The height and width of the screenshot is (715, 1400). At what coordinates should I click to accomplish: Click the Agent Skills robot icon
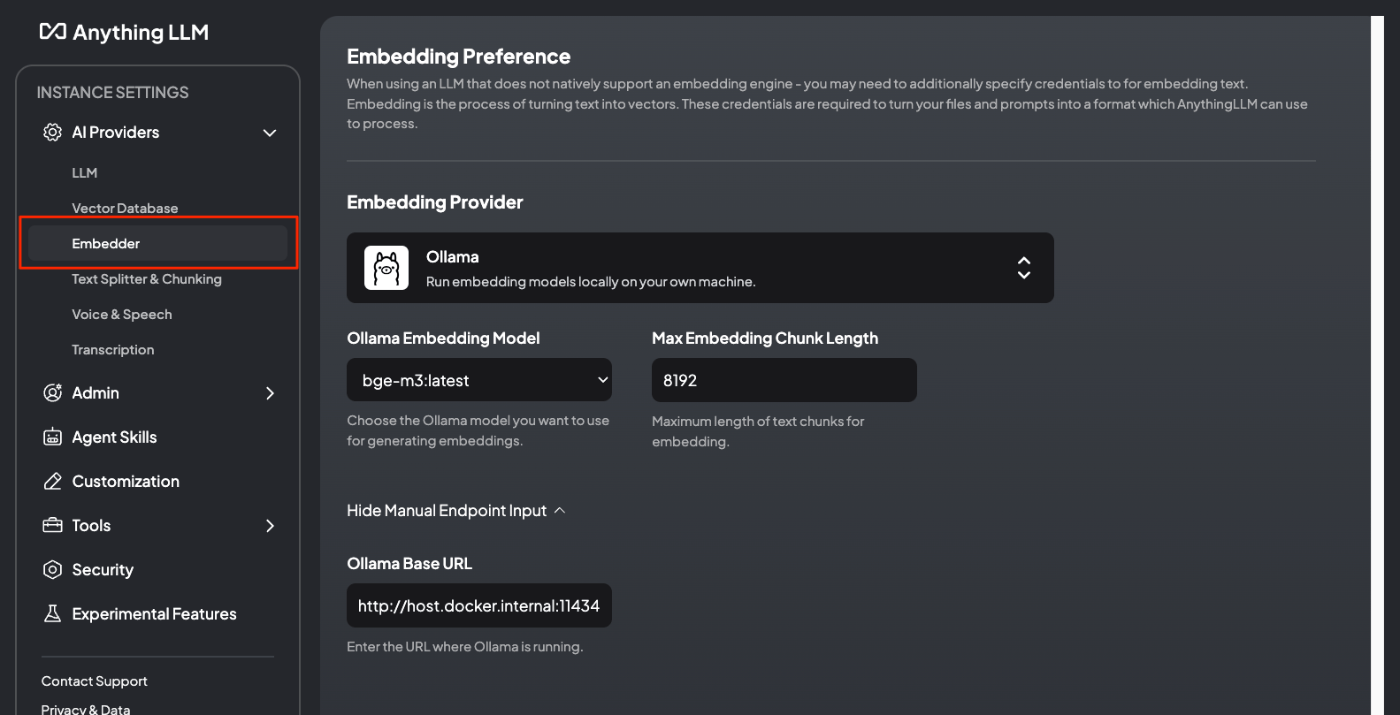point(53,437)
